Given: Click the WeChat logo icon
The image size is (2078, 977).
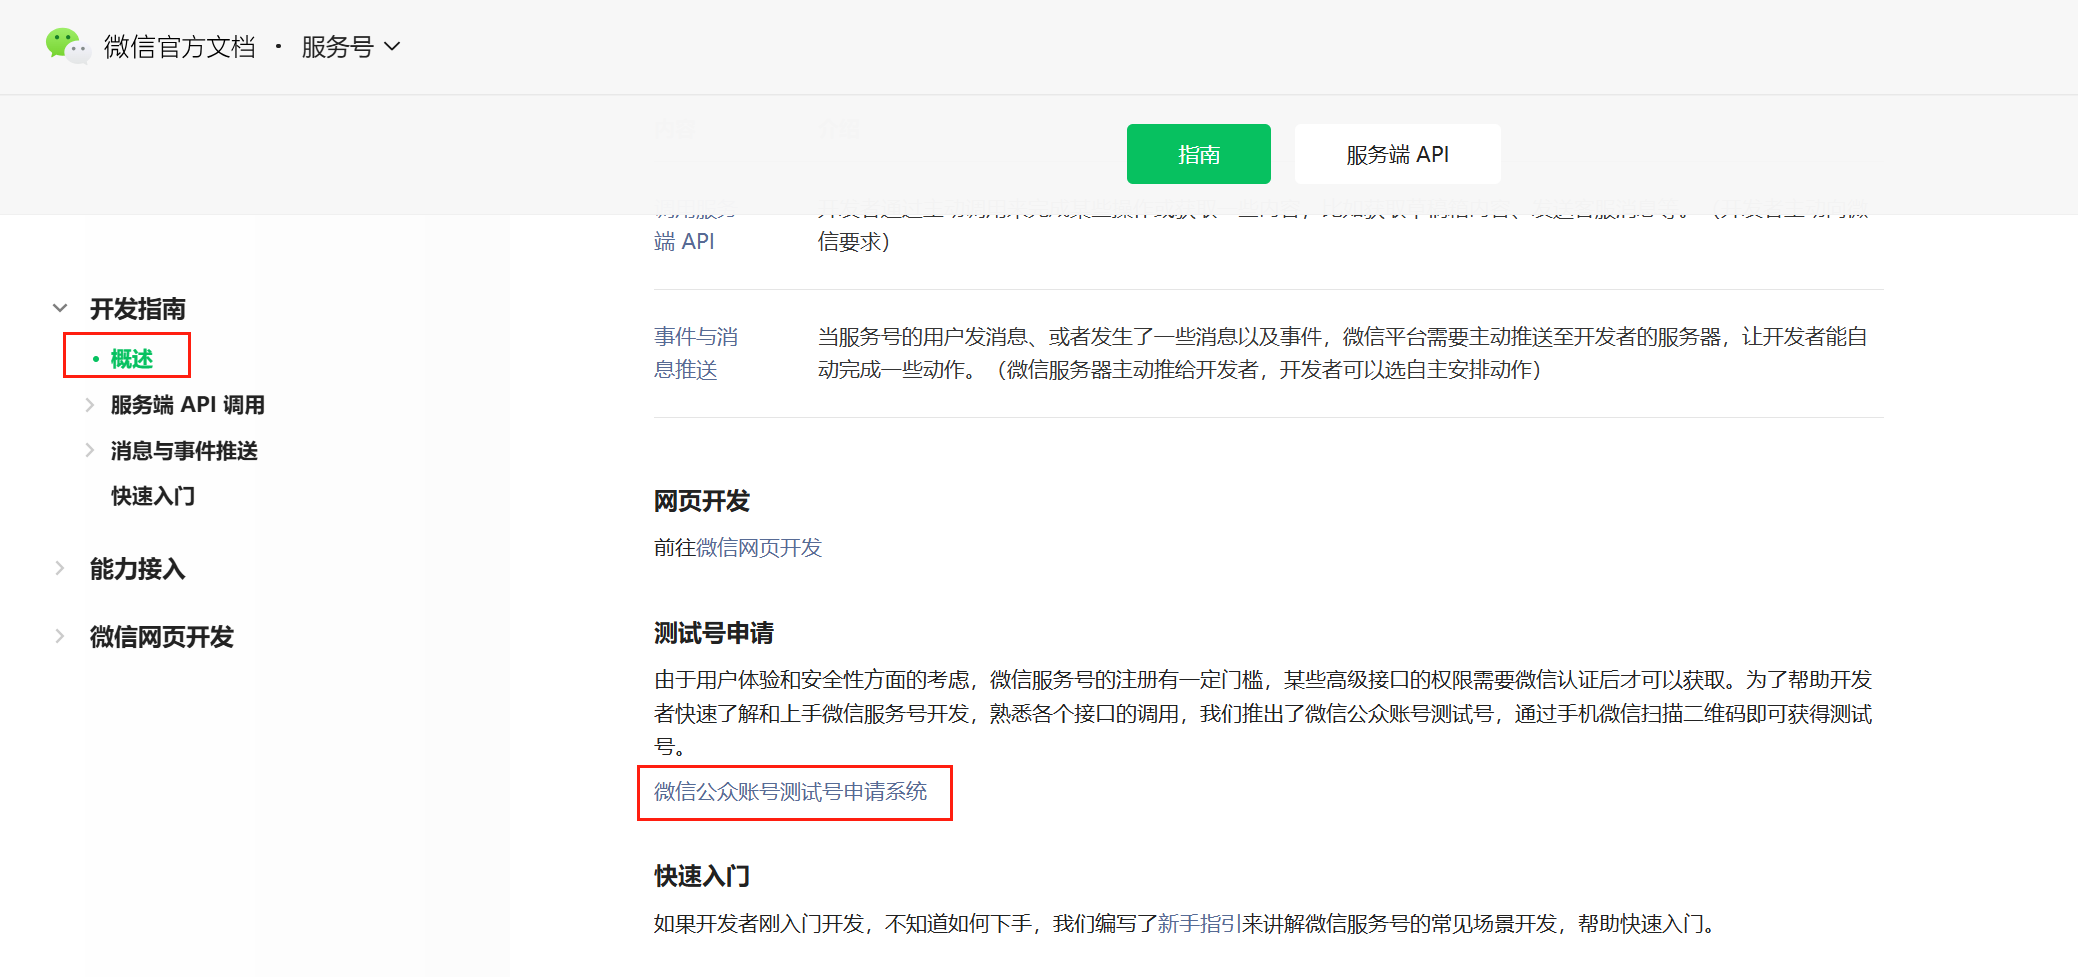Looking at the screenshot, I should [x=67, y=46].
